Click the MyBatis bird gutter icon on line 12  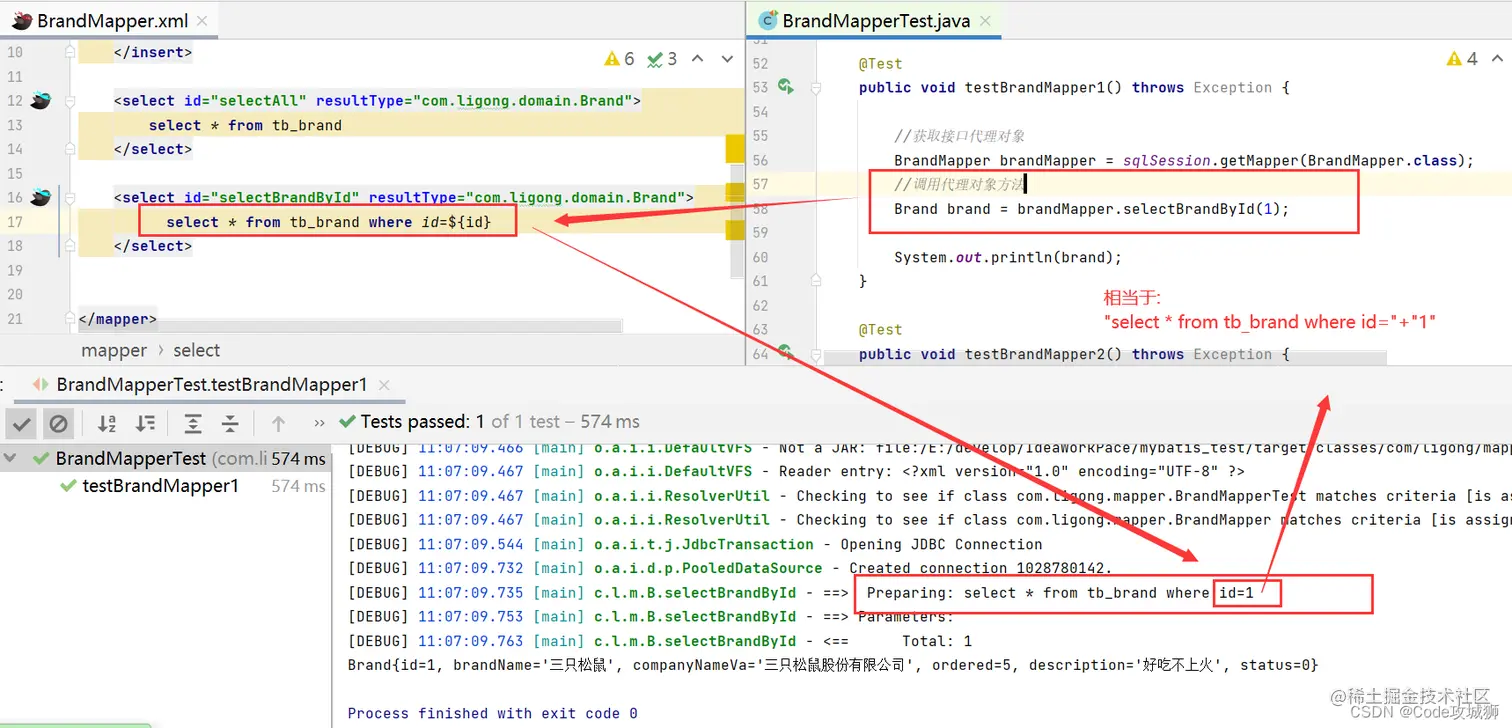pyautogui.click(x=40, y=100)
